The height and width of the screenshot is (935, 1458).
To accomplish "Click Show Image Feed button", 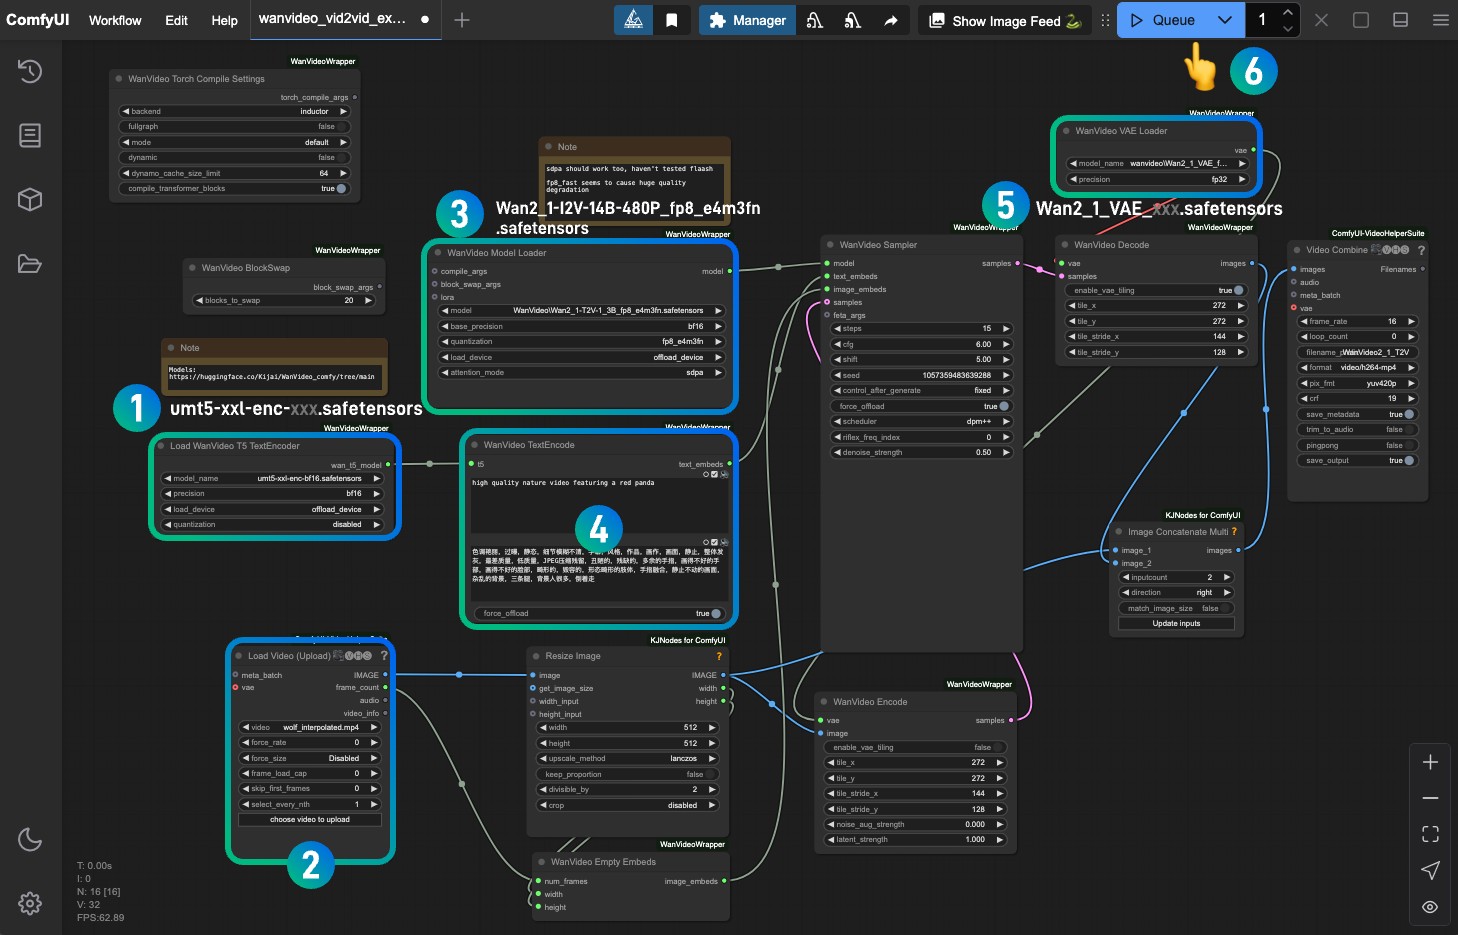I will (x=1004, y=20).
